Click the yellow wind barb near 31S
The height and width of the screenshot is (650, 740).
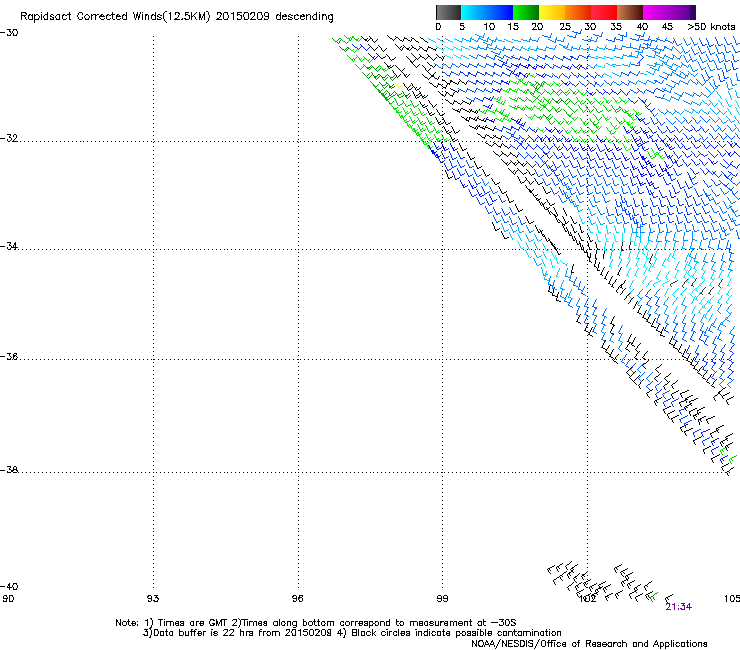tap(399, 86)
